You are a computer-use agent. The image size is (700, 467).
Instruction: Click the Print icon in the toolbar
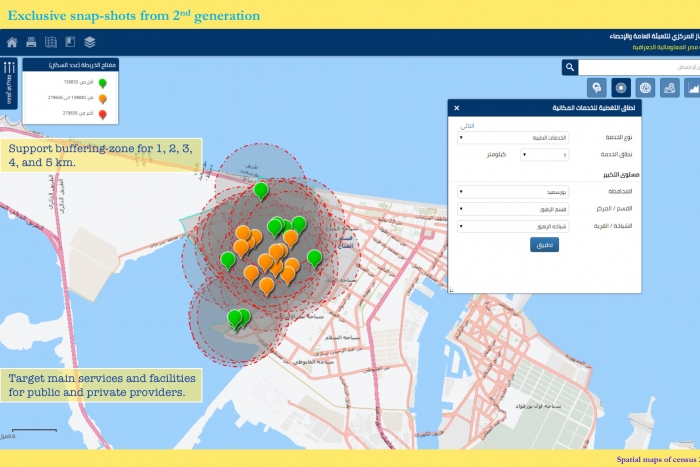31,42
